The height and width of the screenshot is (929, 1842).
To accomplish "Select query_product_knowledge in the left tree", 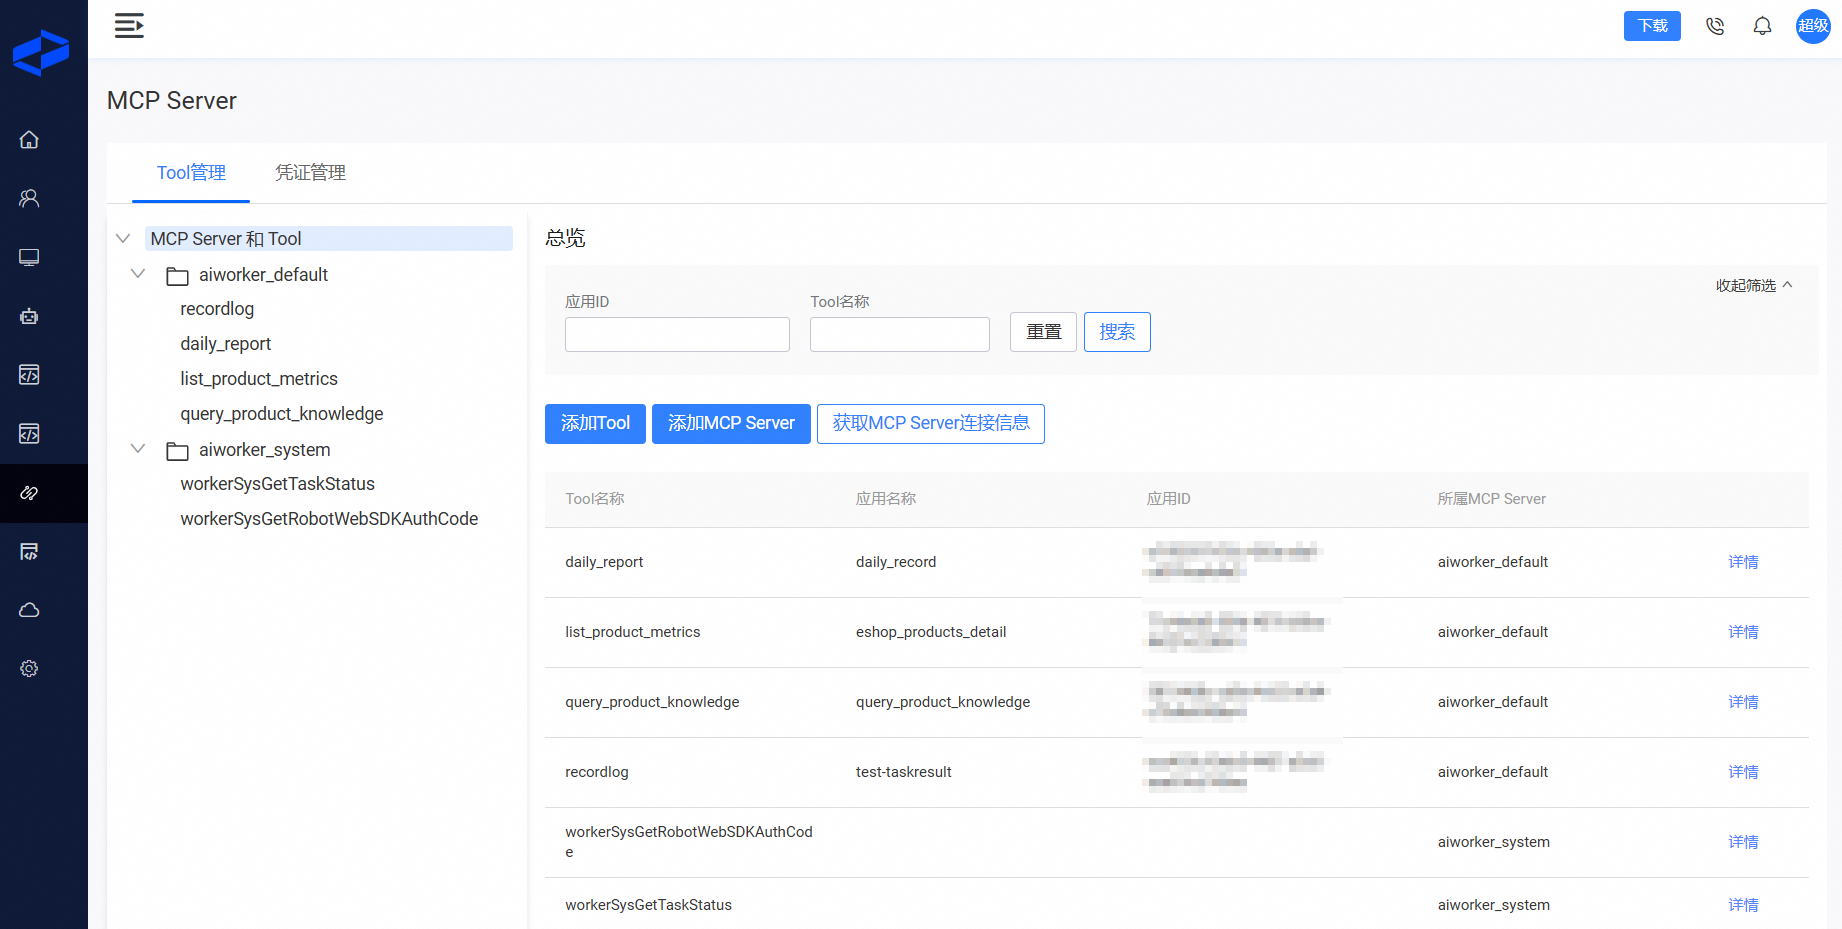I will (282, 414).
